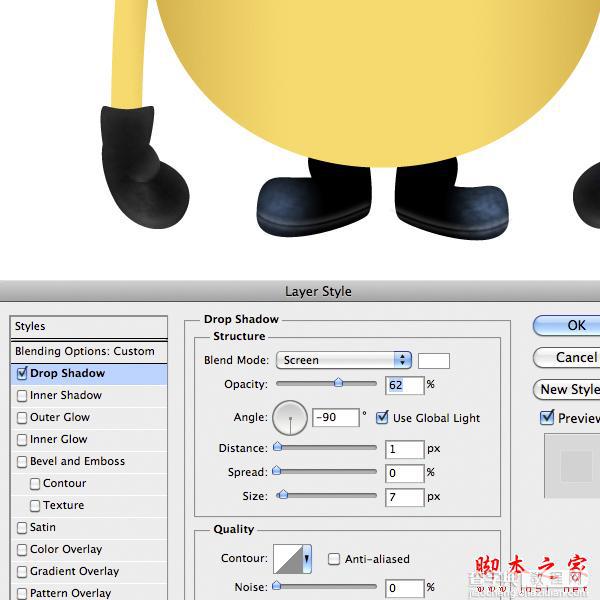The width and height of the screenshot is (600, 600).
Task: Click the Opacity slider handle
Action: (x=338, y=383)
